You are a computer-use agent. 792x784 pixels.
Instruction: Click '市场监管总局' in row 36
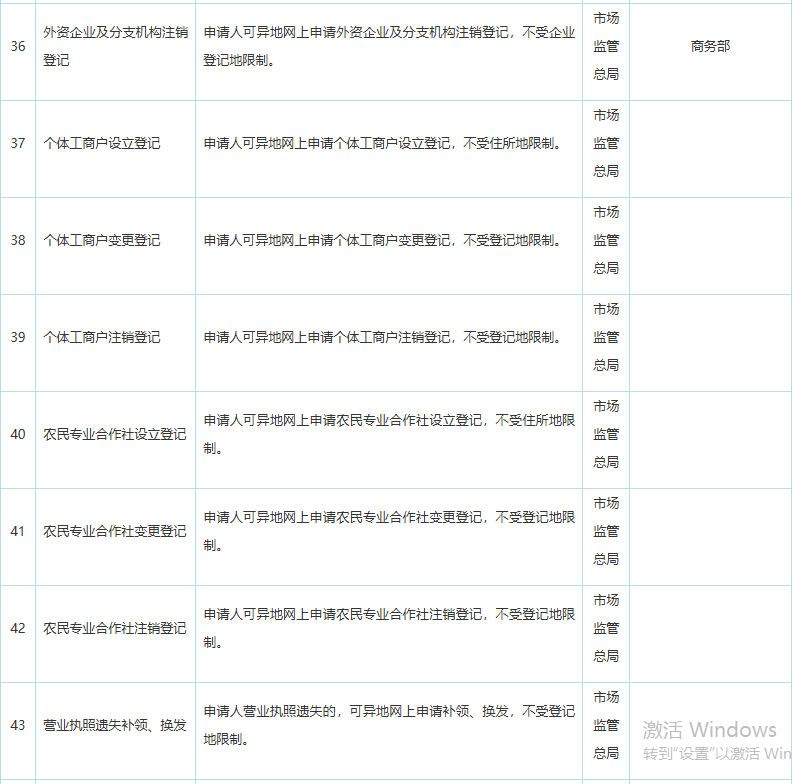(x=606, y=46)
